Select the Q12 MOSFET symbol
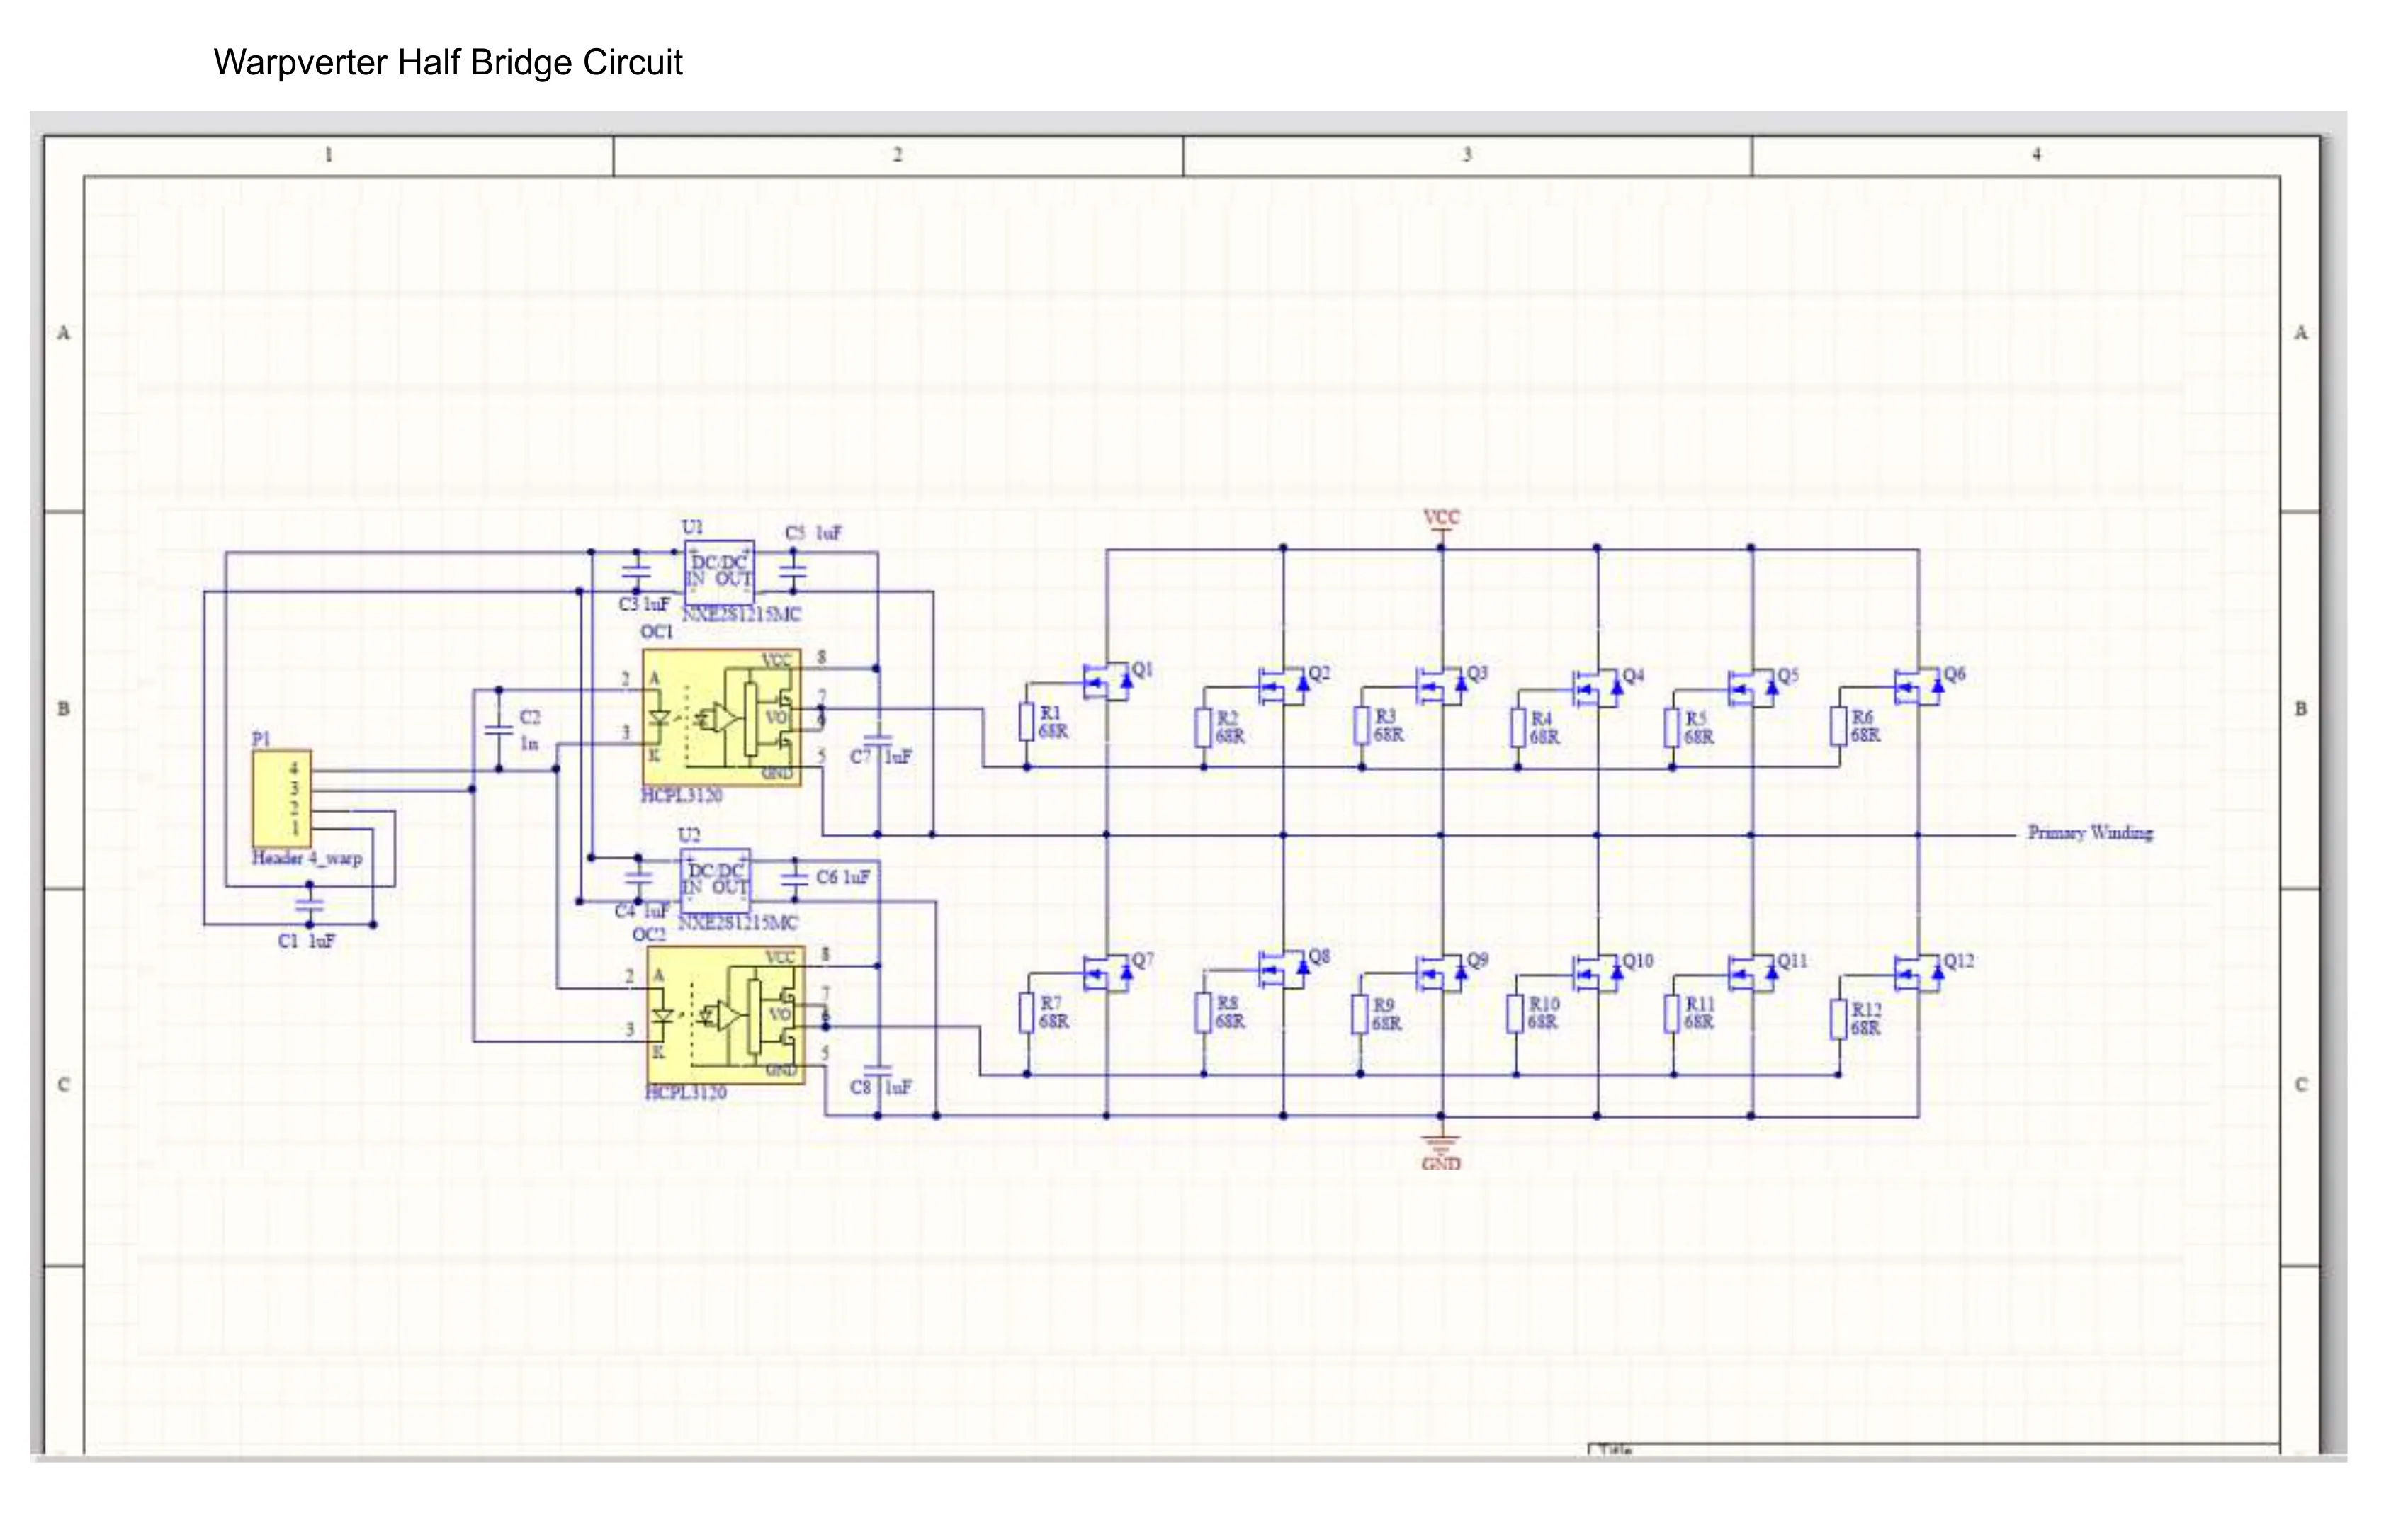The height and width of the screenshot is (1540, 2396). pos(1920,972)
